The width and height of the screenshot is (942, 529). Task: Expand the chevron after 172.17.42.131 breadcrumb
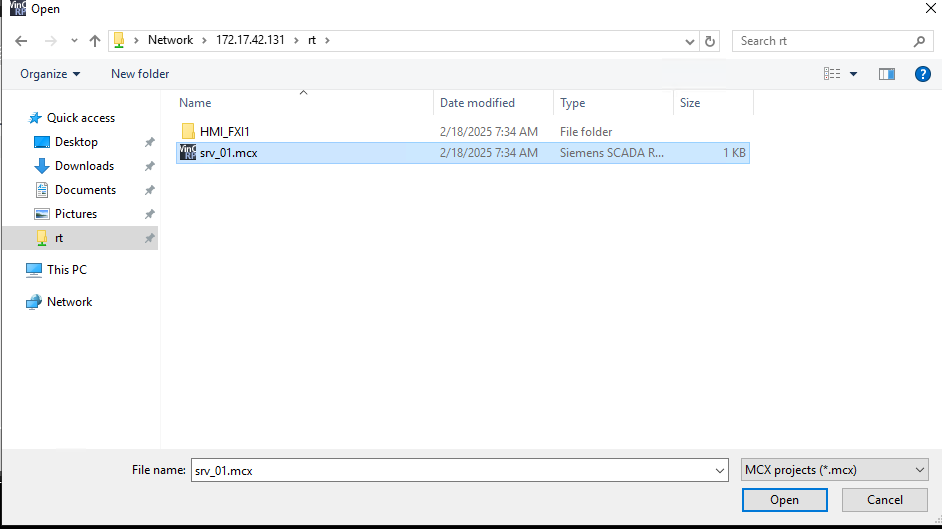tap(296, 40)
